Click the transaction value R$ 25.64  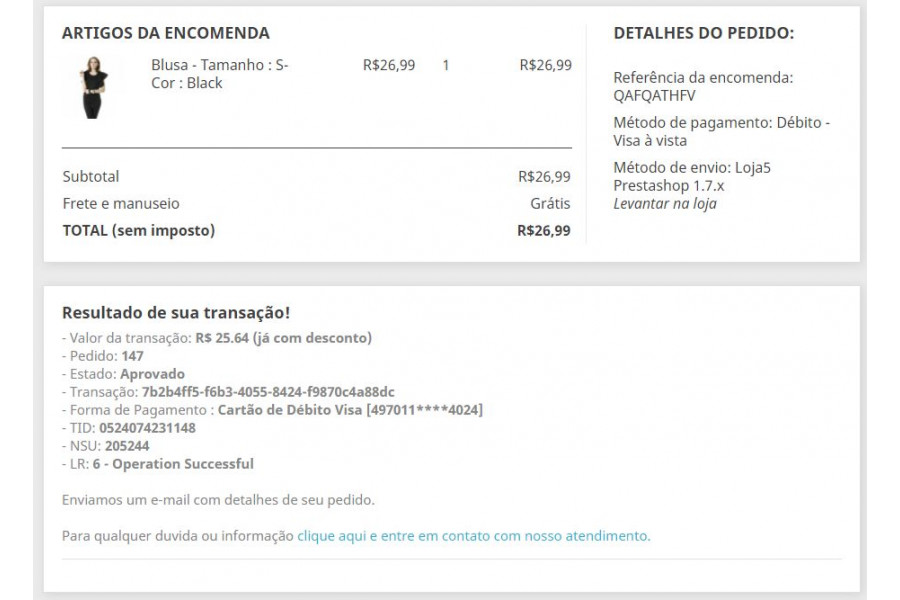pos(222,338)
